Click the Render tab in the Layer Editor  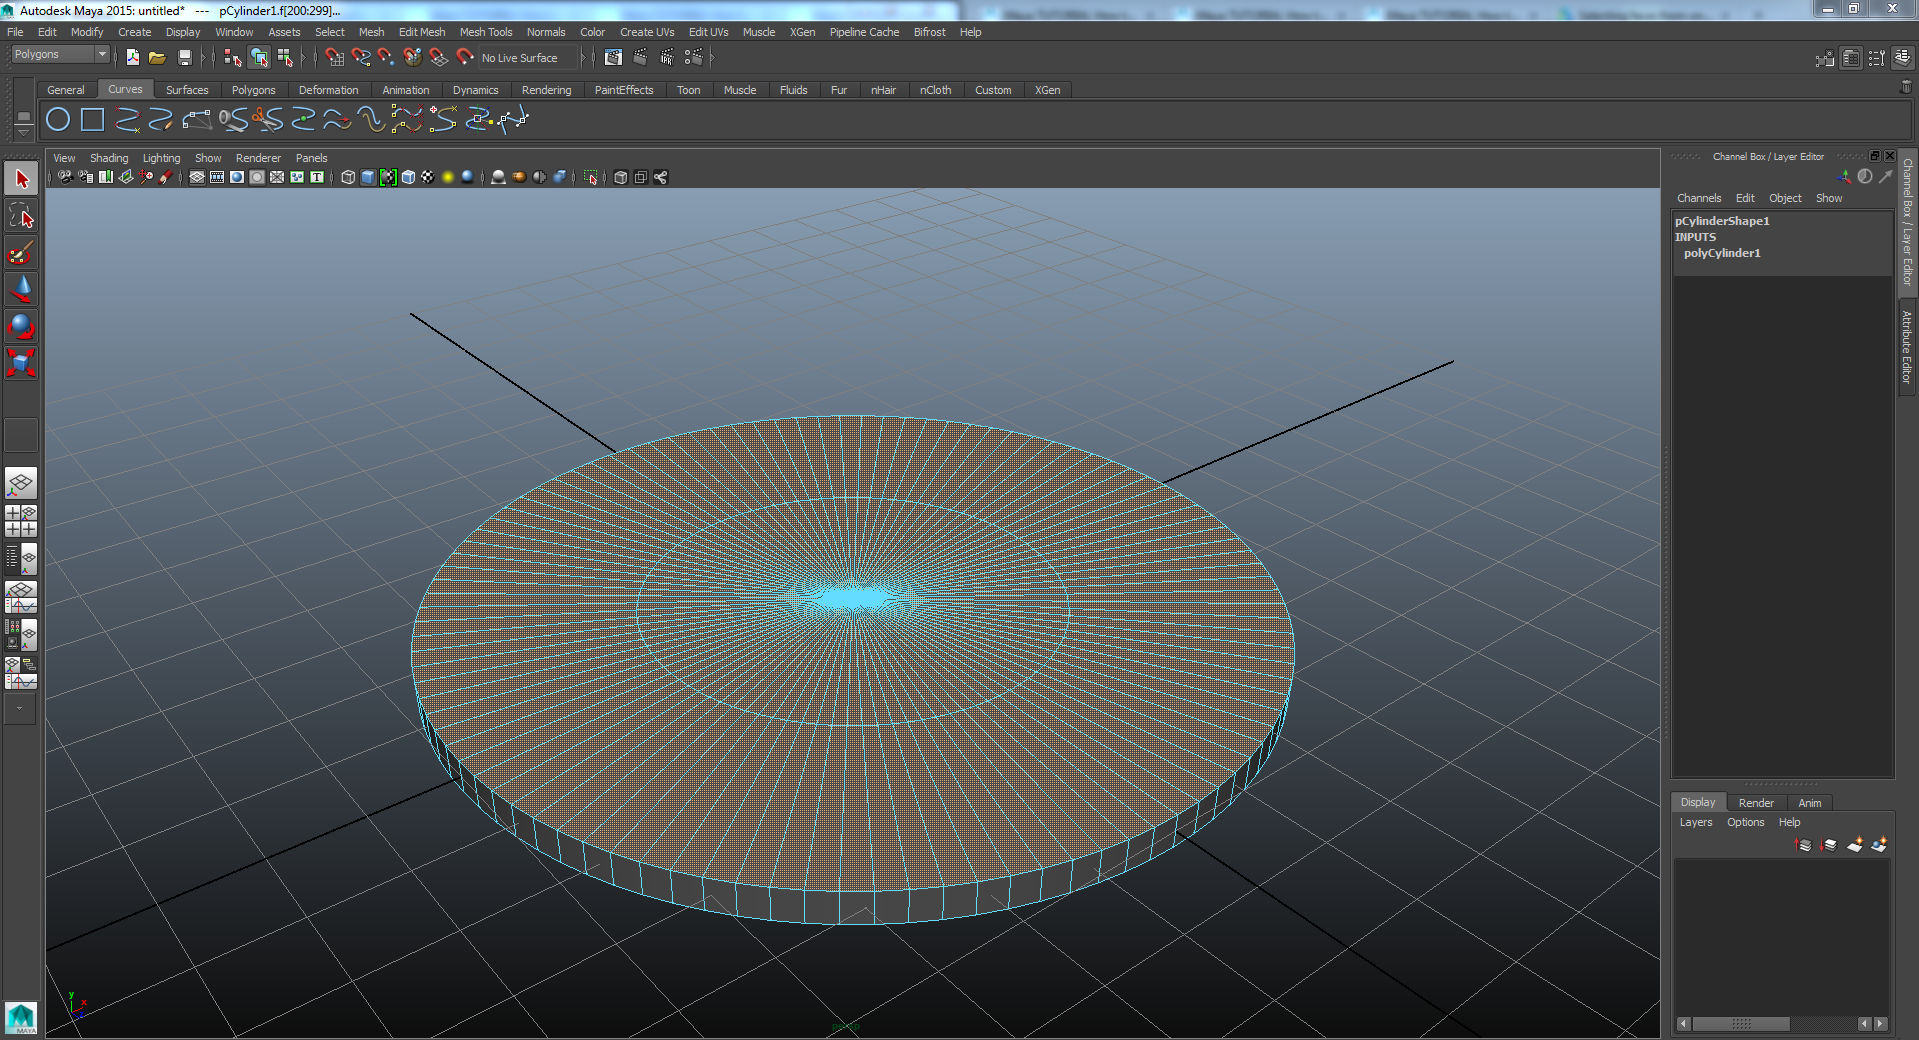point(1755,803)
